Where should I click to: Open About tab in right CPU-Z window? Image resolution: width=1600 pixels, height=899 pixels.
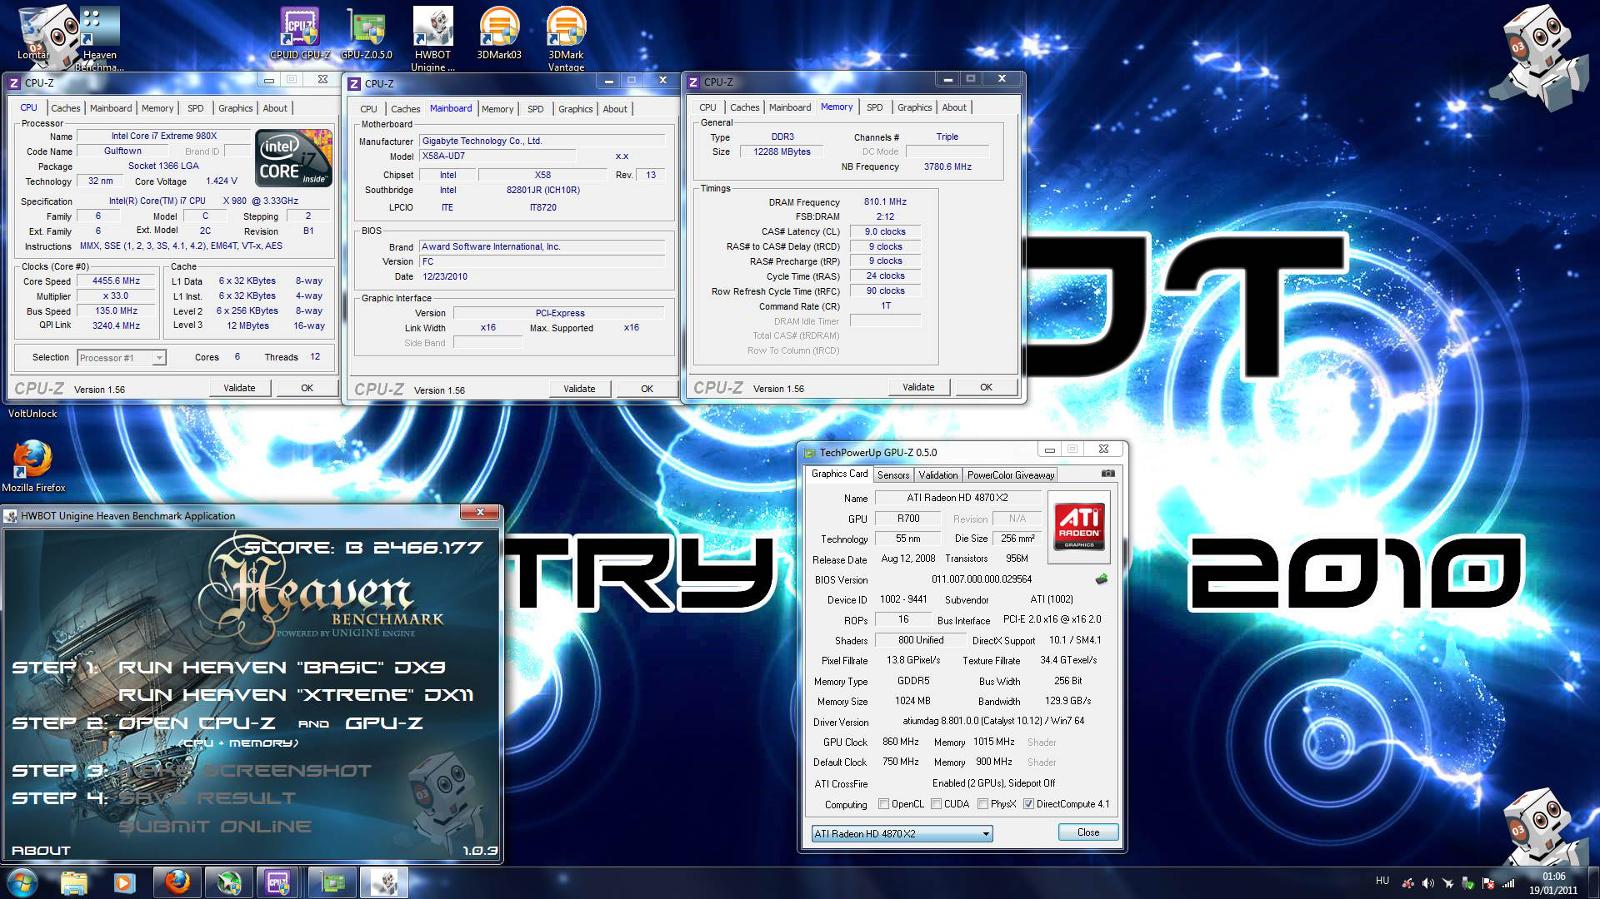pyautogui.click(x=954, y=107)
